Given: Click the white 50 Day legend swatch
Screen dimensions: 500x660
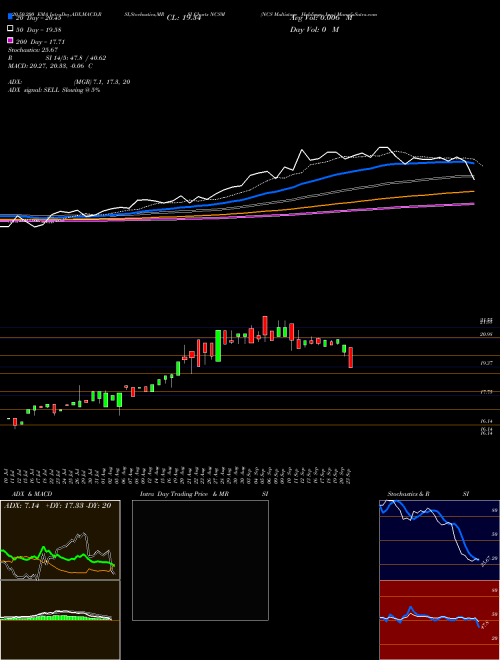Looking at the screenshot, I should click(x=11, y=29).
